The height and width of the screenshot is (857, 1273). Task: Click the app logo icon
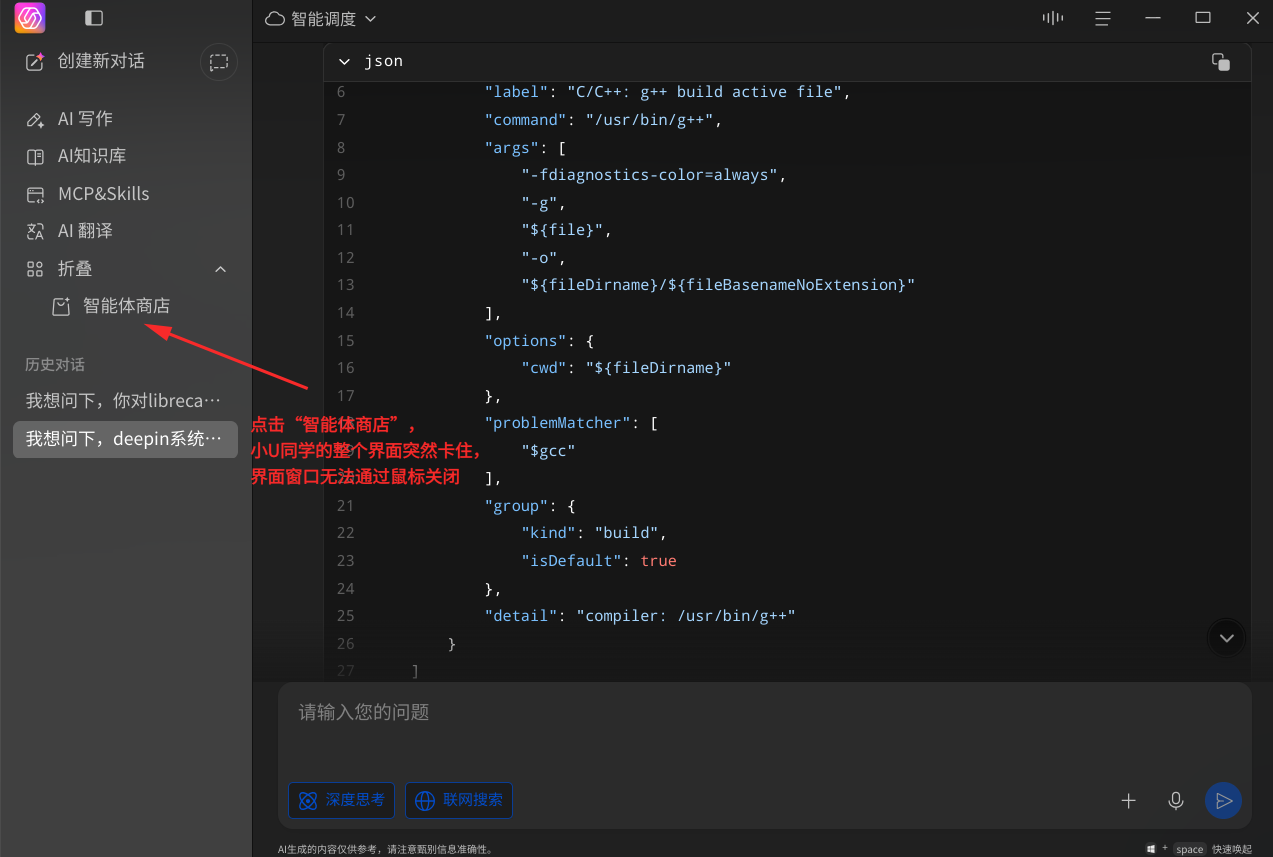[30, 18]
